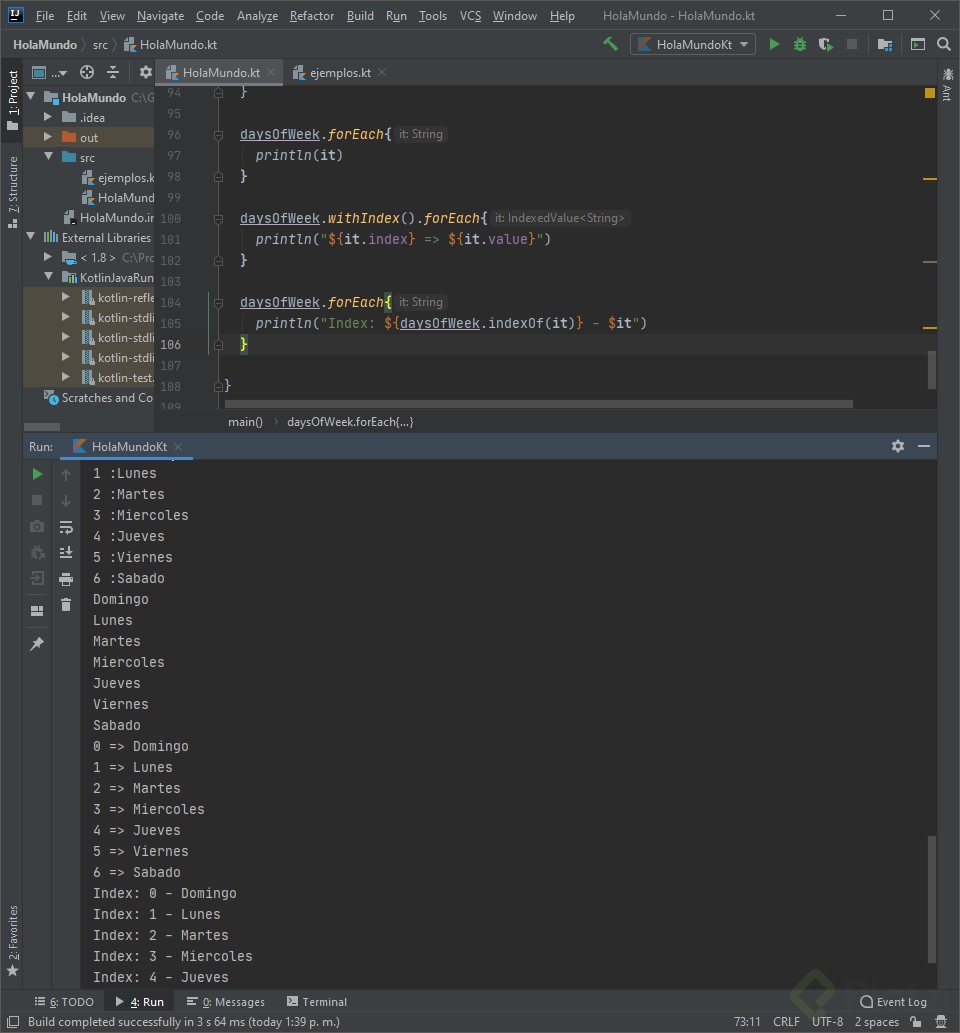Build the project with the hammer icon
The width and height of the screenshot is (960, 1033).
coord(610,44)
